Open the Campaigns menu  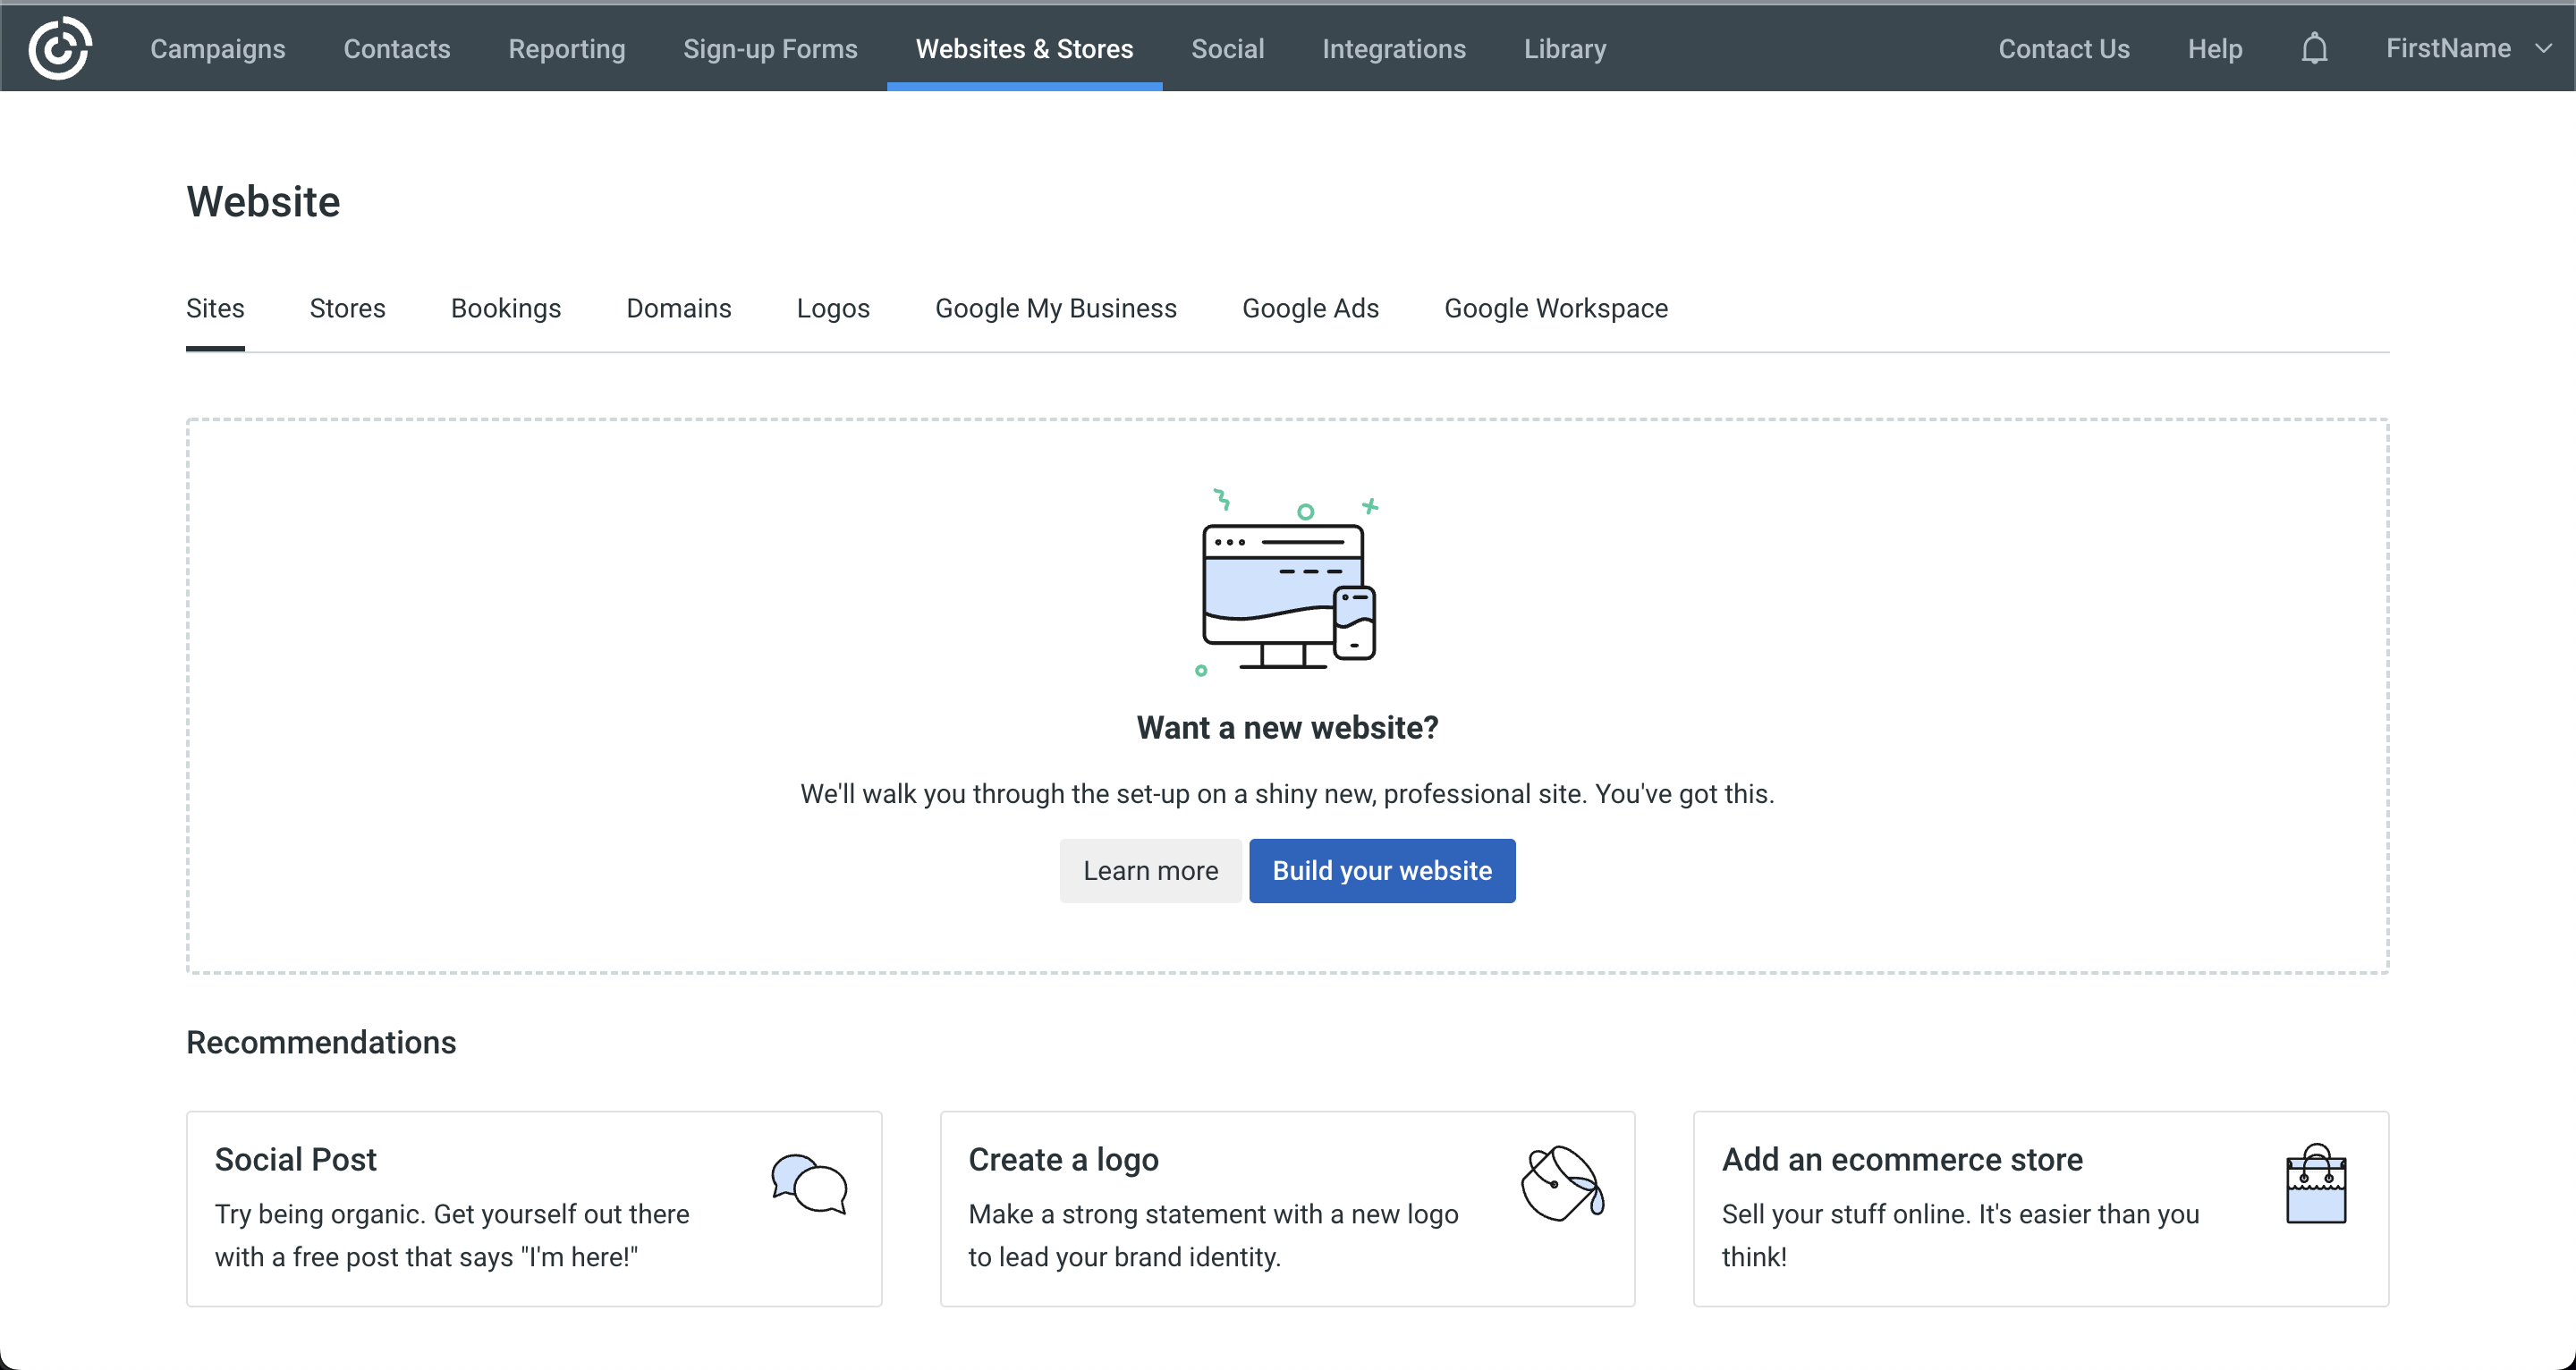(x=218, y=48)
